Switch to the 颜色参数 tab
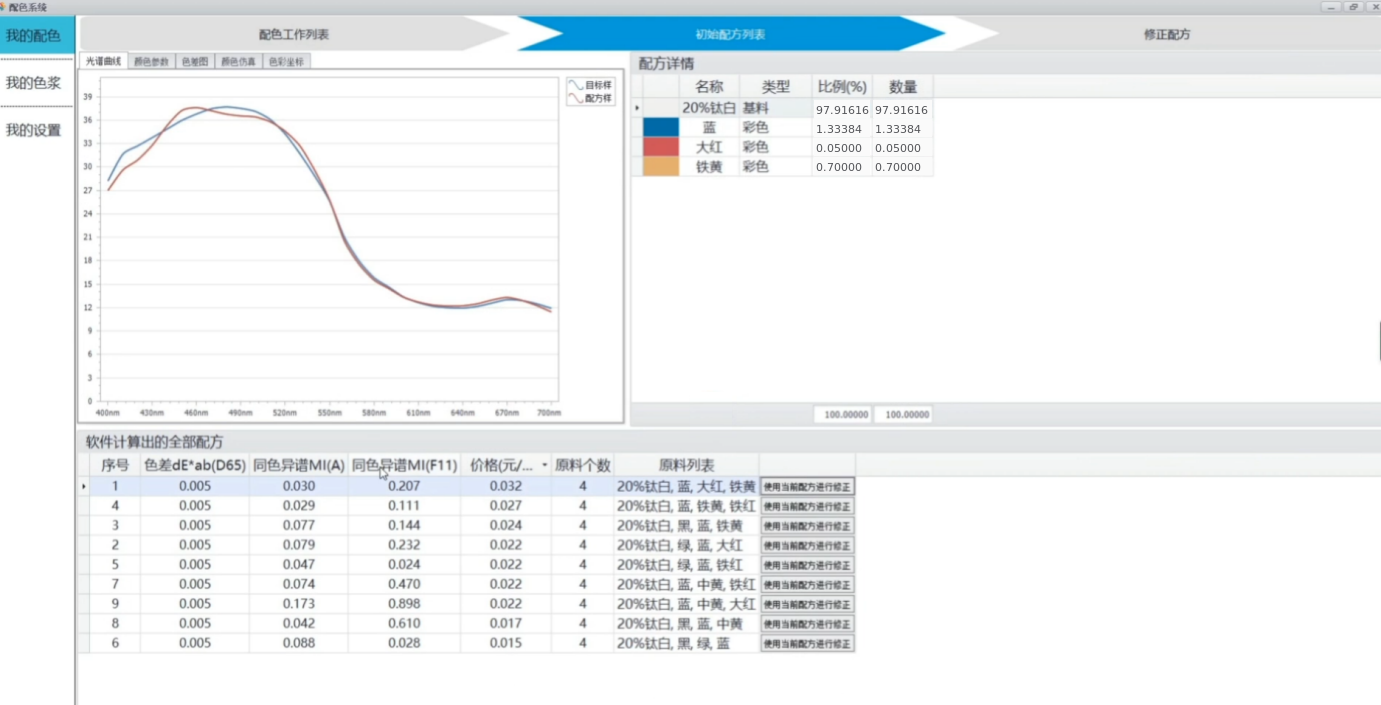The width and height of the screenshot is (1381, 705). coord(151,61)
